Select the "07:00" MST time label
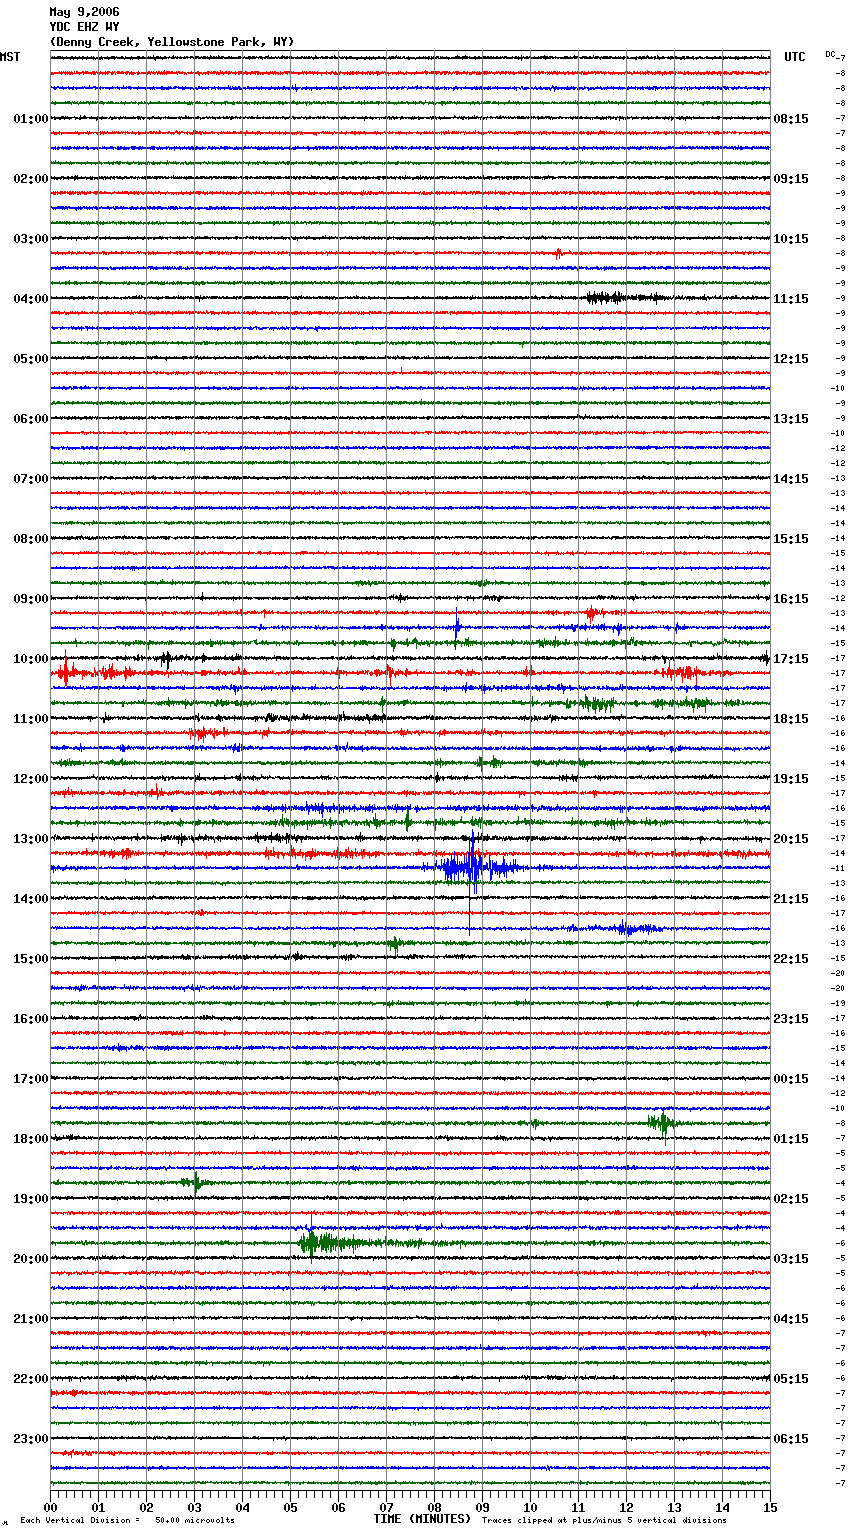This screenshot has height=1534, width=850. tap(31, 479)
